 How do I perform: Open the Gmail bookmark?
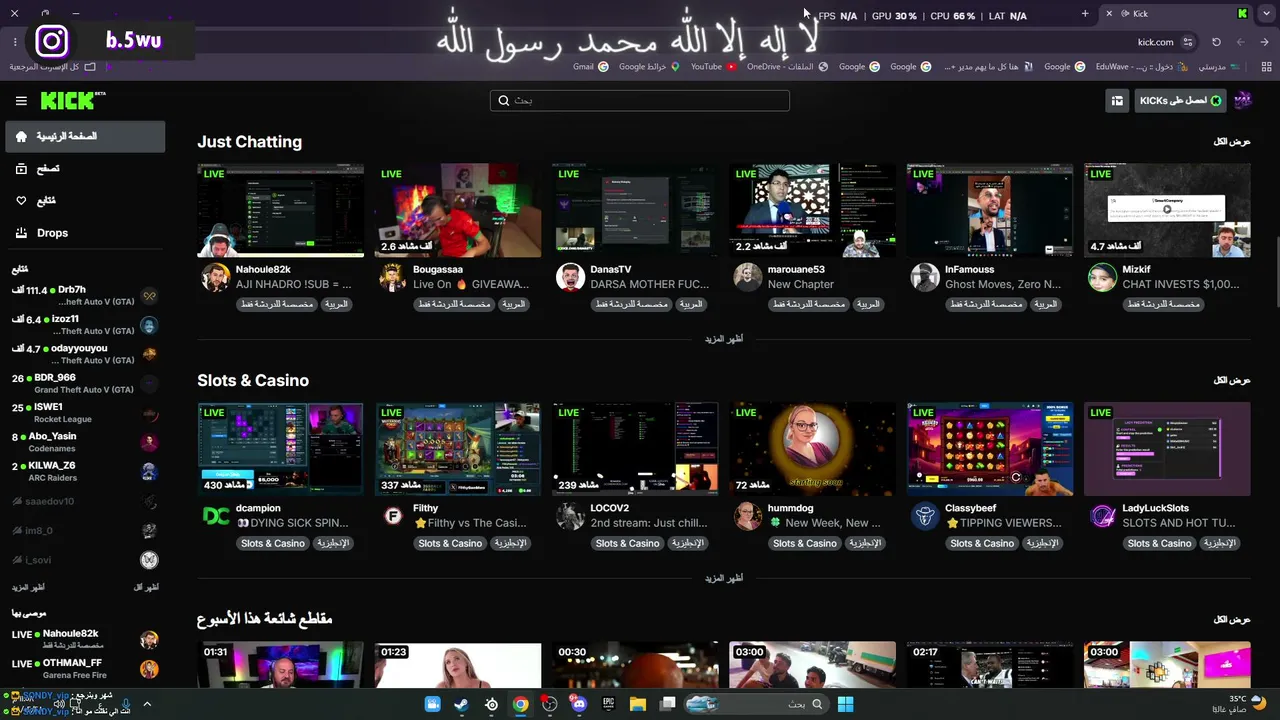(x=591, y=67)
